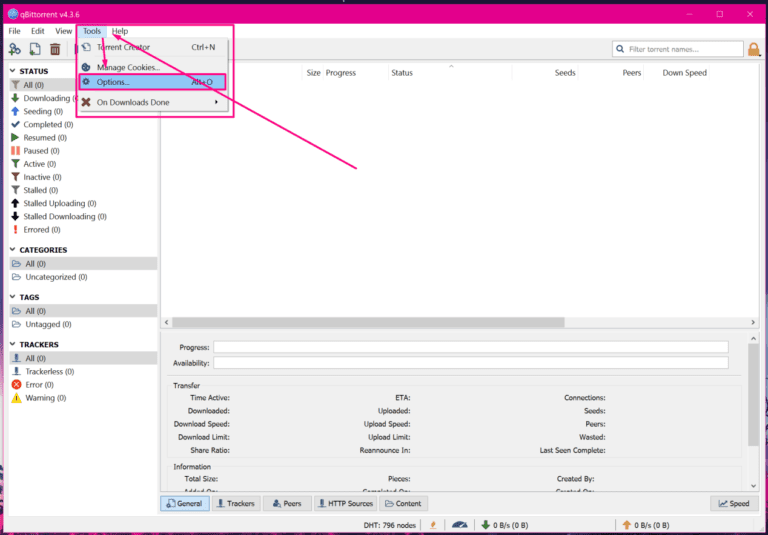Collapse the TAGS section

(x=13, y=297)
